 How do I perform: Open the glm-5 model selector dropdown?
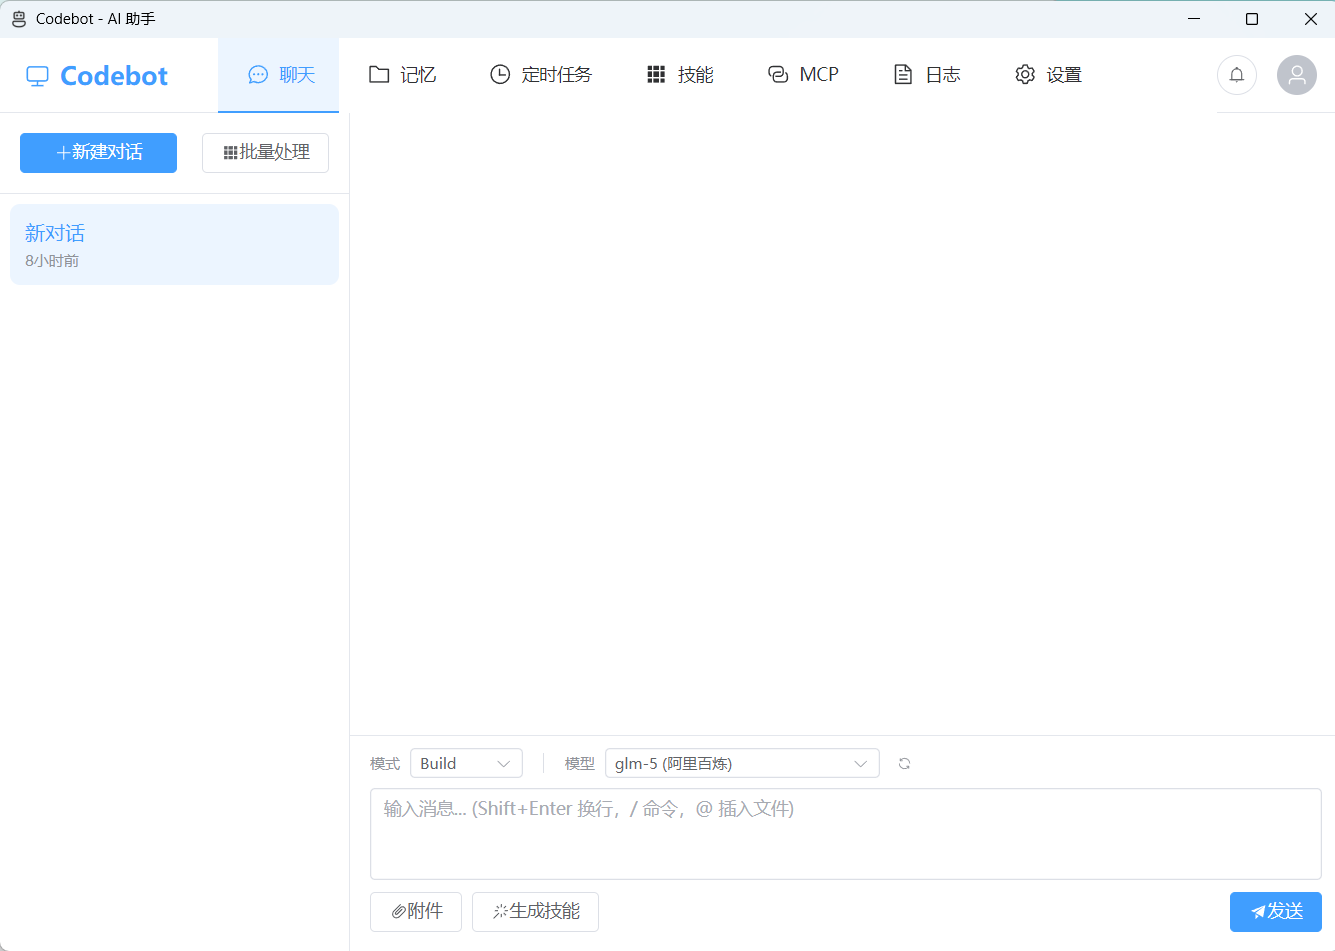coord(741,763)
